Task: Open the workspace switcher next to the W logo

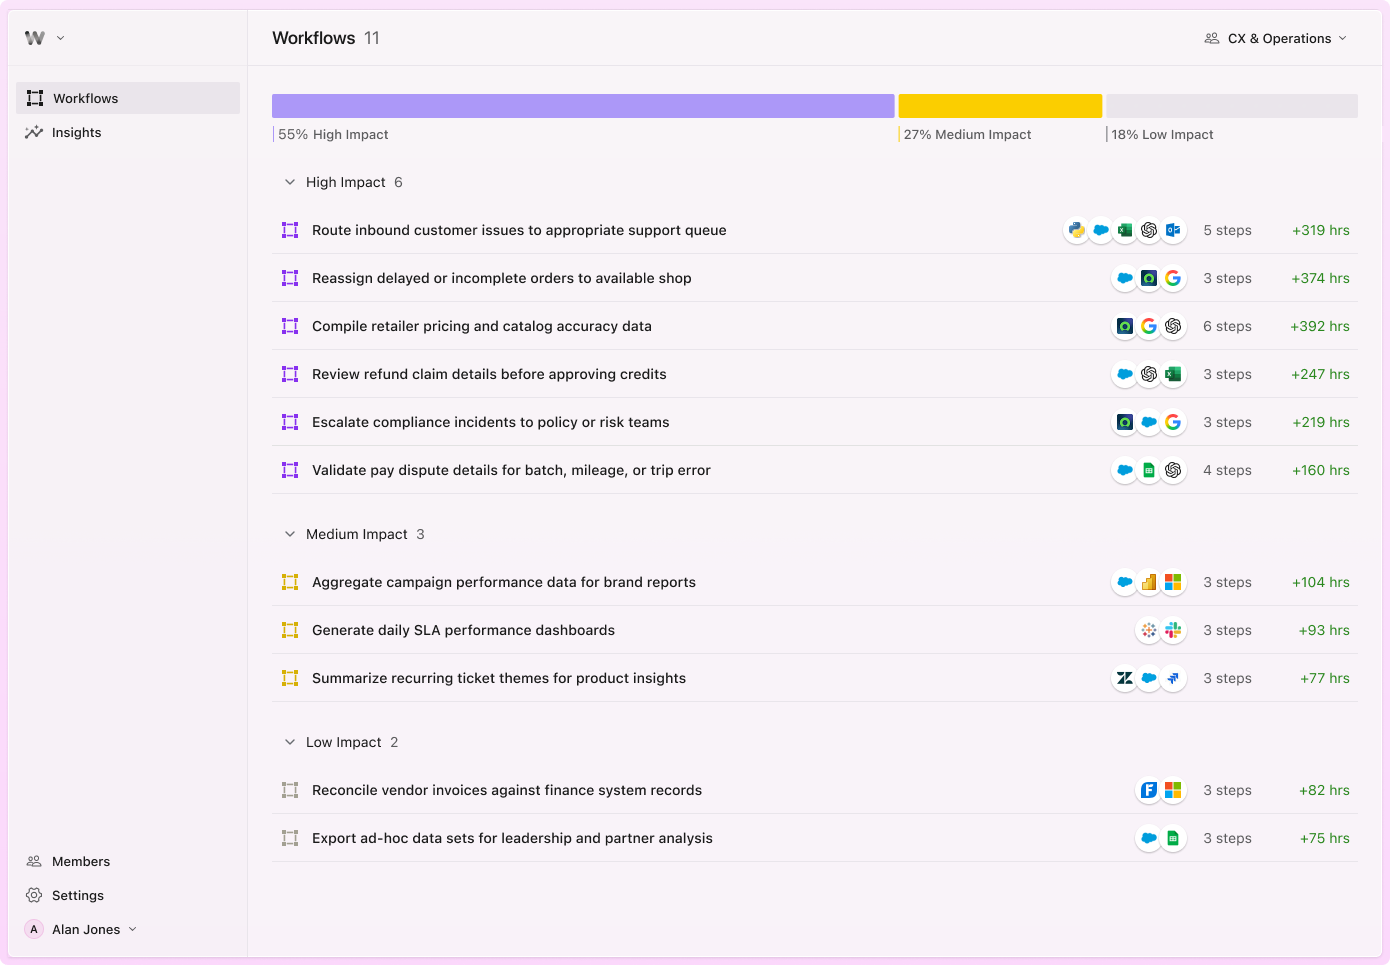Action: pos(59,38)
